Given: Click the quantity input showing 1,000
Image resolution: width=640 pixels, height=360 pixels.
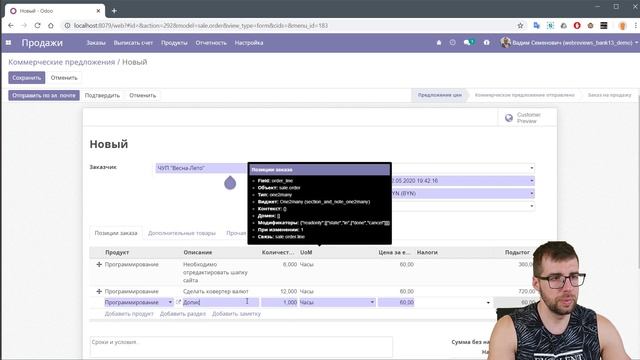Looking at the screenshot, I should (x=279, y=302).
